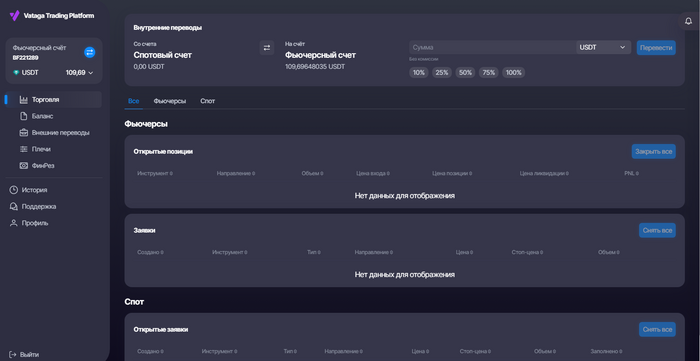Click the Поддержка headset icon
Image resolution: width=700 pixels, height=361 pixels.
pyautogui.click(x=14, y=207)
